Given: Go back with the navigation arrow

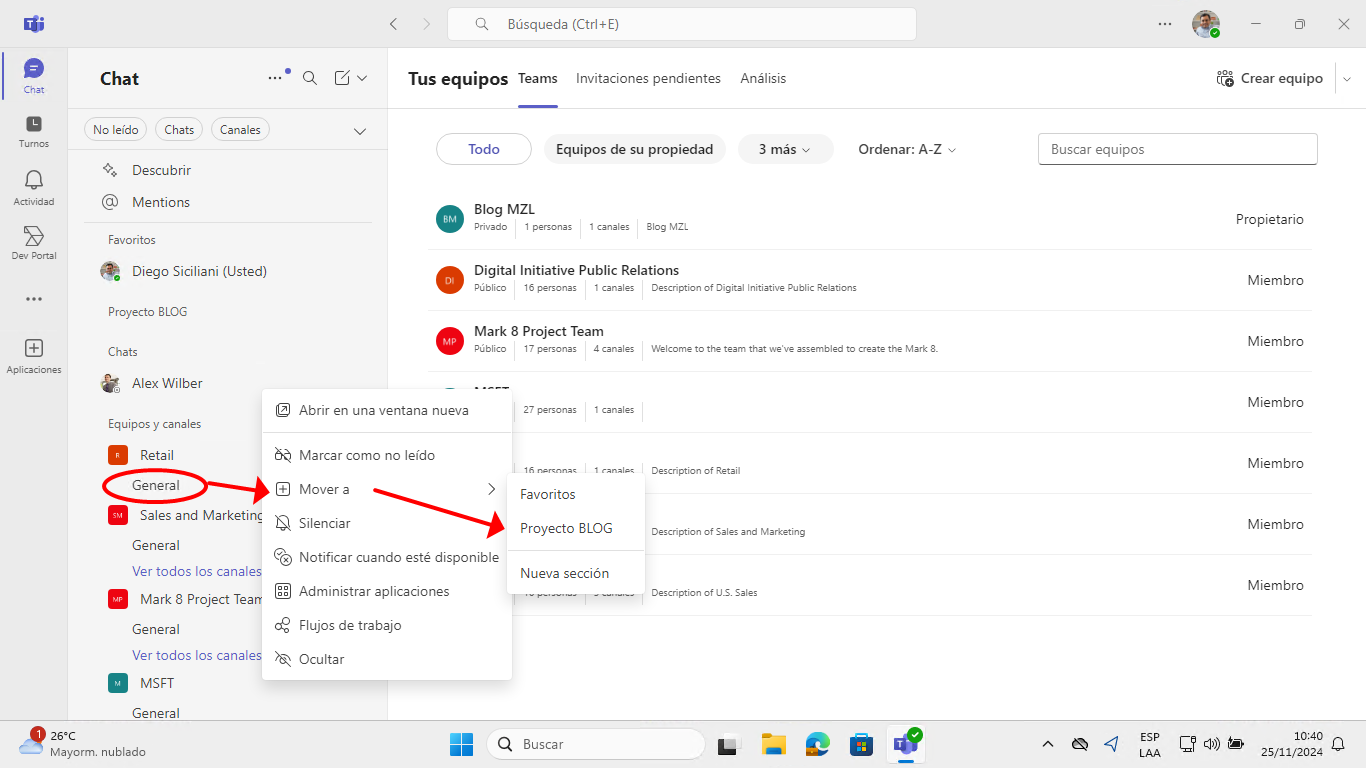Looking at the screenshot, I should (394, 24).
